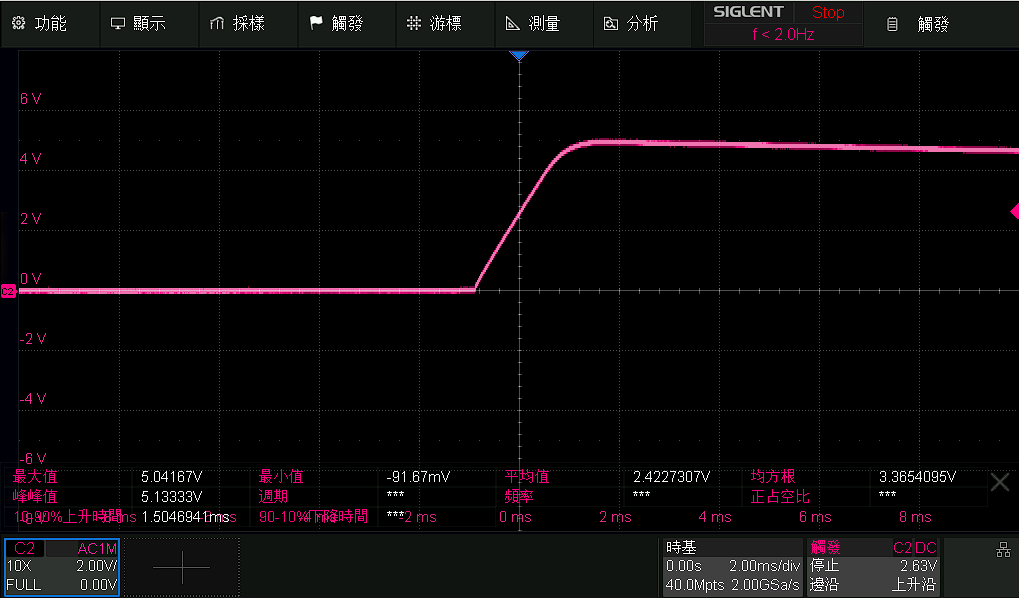Select the 頻率 frequency measurement label
The width and height of the screenshot is (1019, 598).
[519, 497]
